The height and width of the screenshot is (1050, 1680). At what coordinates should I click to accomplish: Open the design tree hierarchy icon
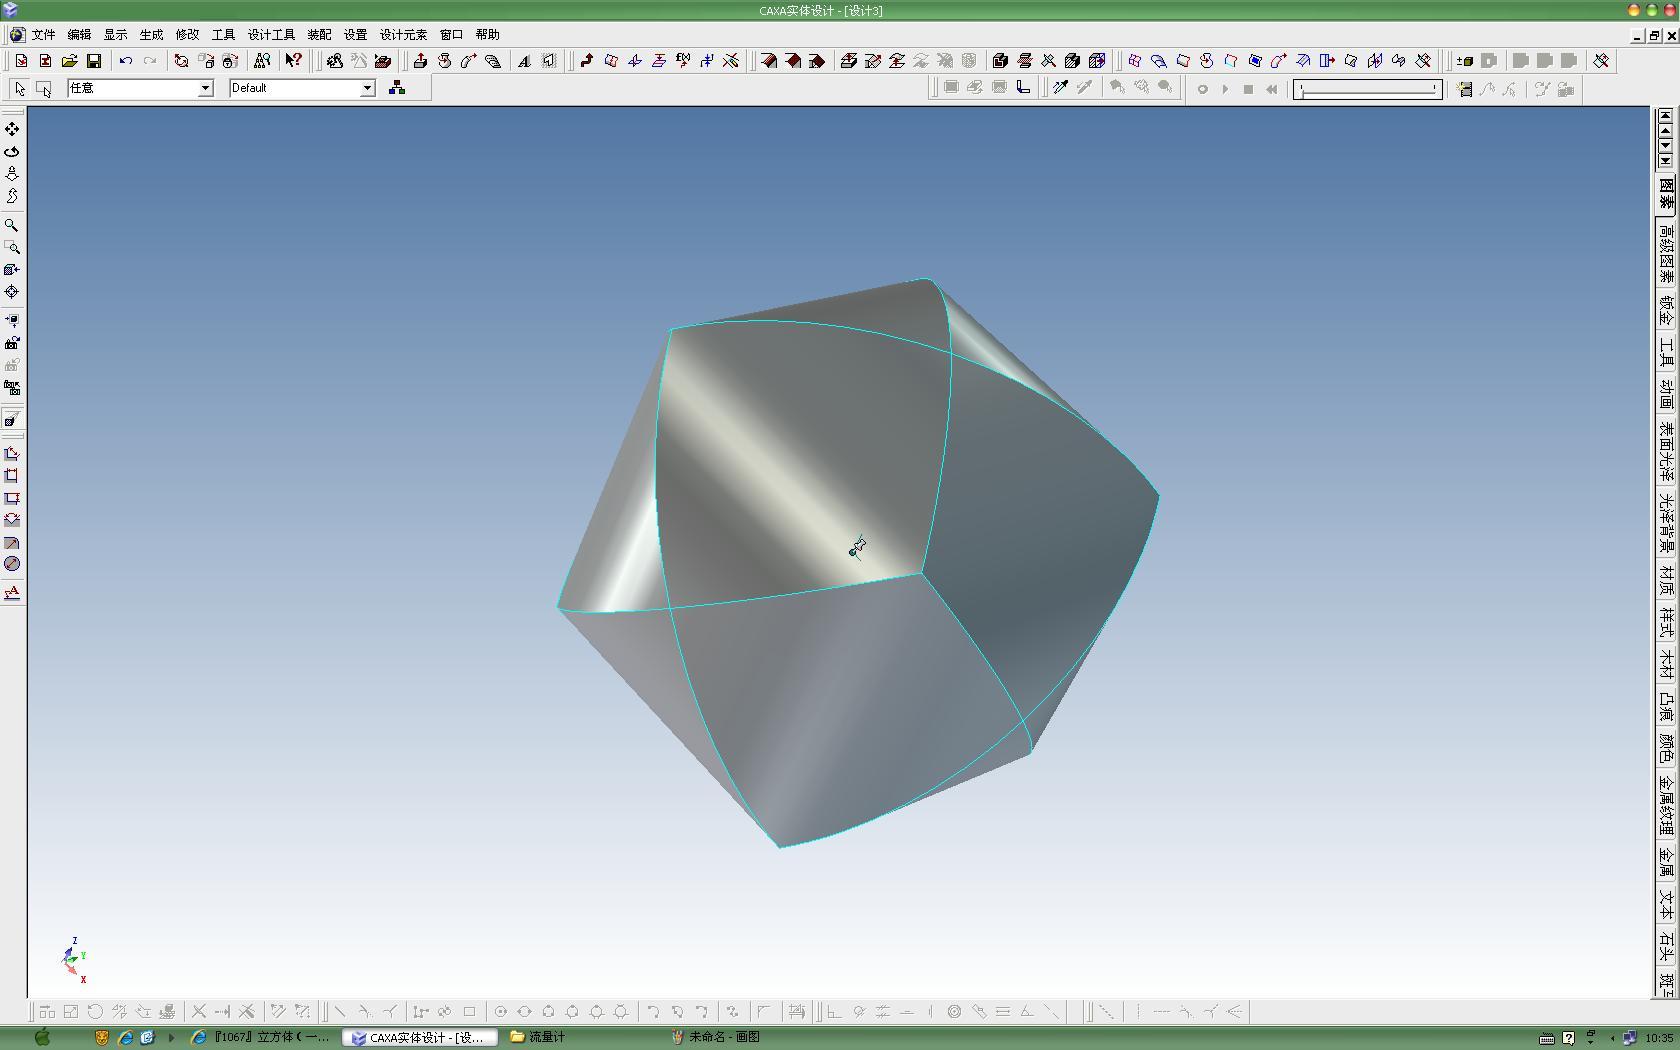397,88
